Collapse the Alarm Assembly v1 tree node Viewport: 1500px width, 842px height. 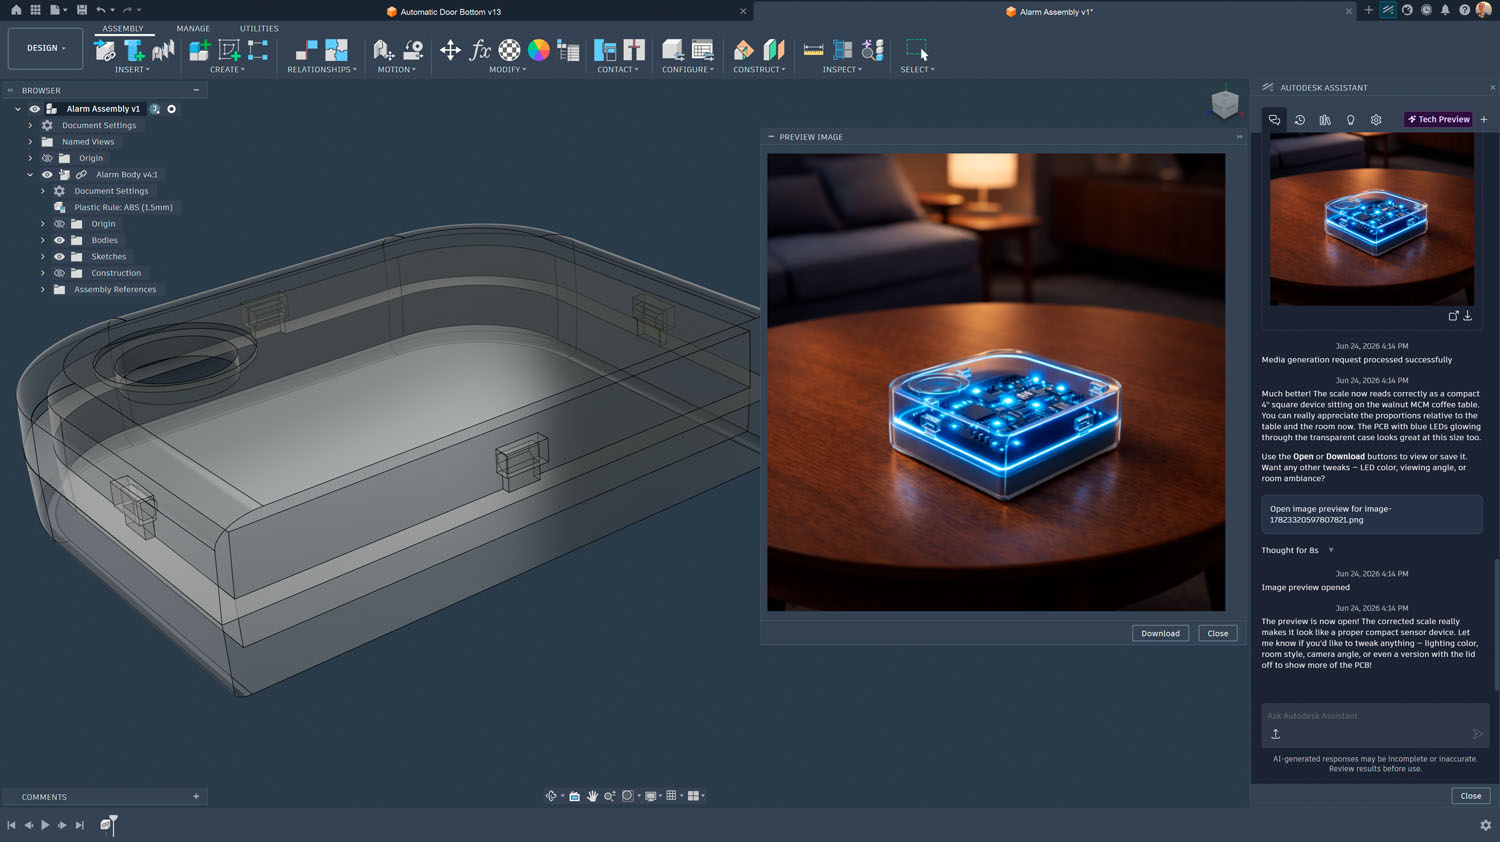[x=18, y=109]
